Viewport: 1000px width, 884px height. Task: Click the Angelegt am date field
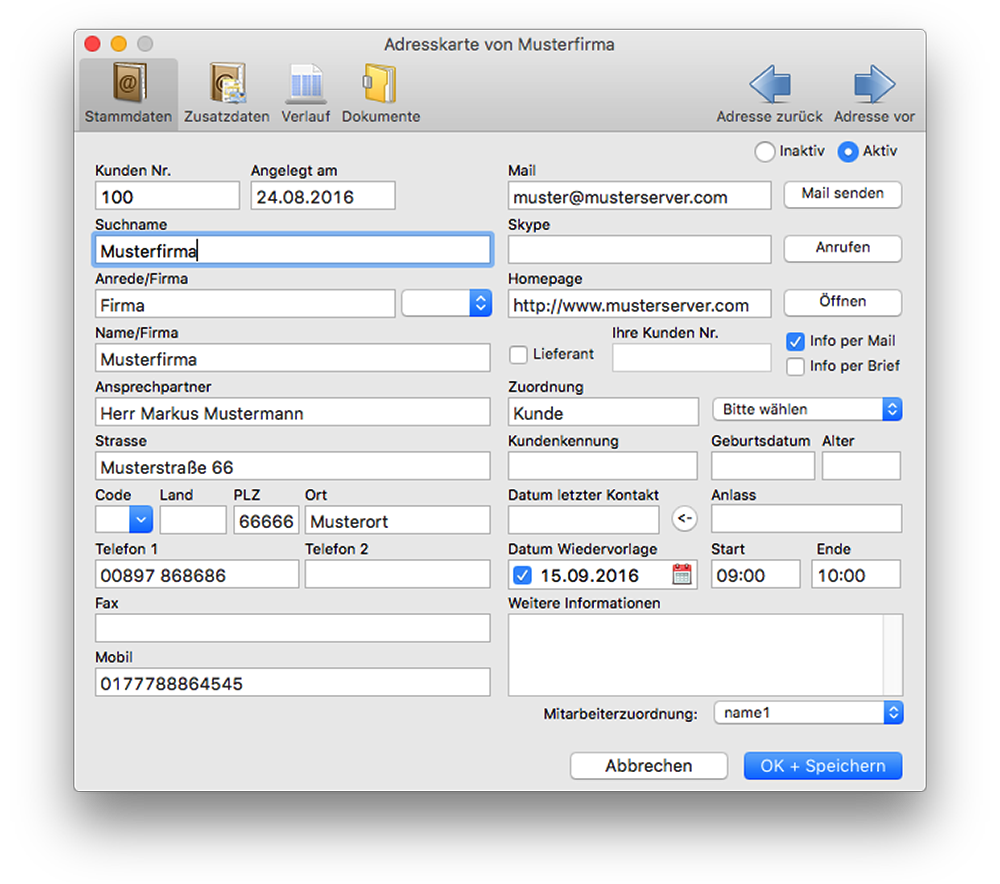coord(323,196)
